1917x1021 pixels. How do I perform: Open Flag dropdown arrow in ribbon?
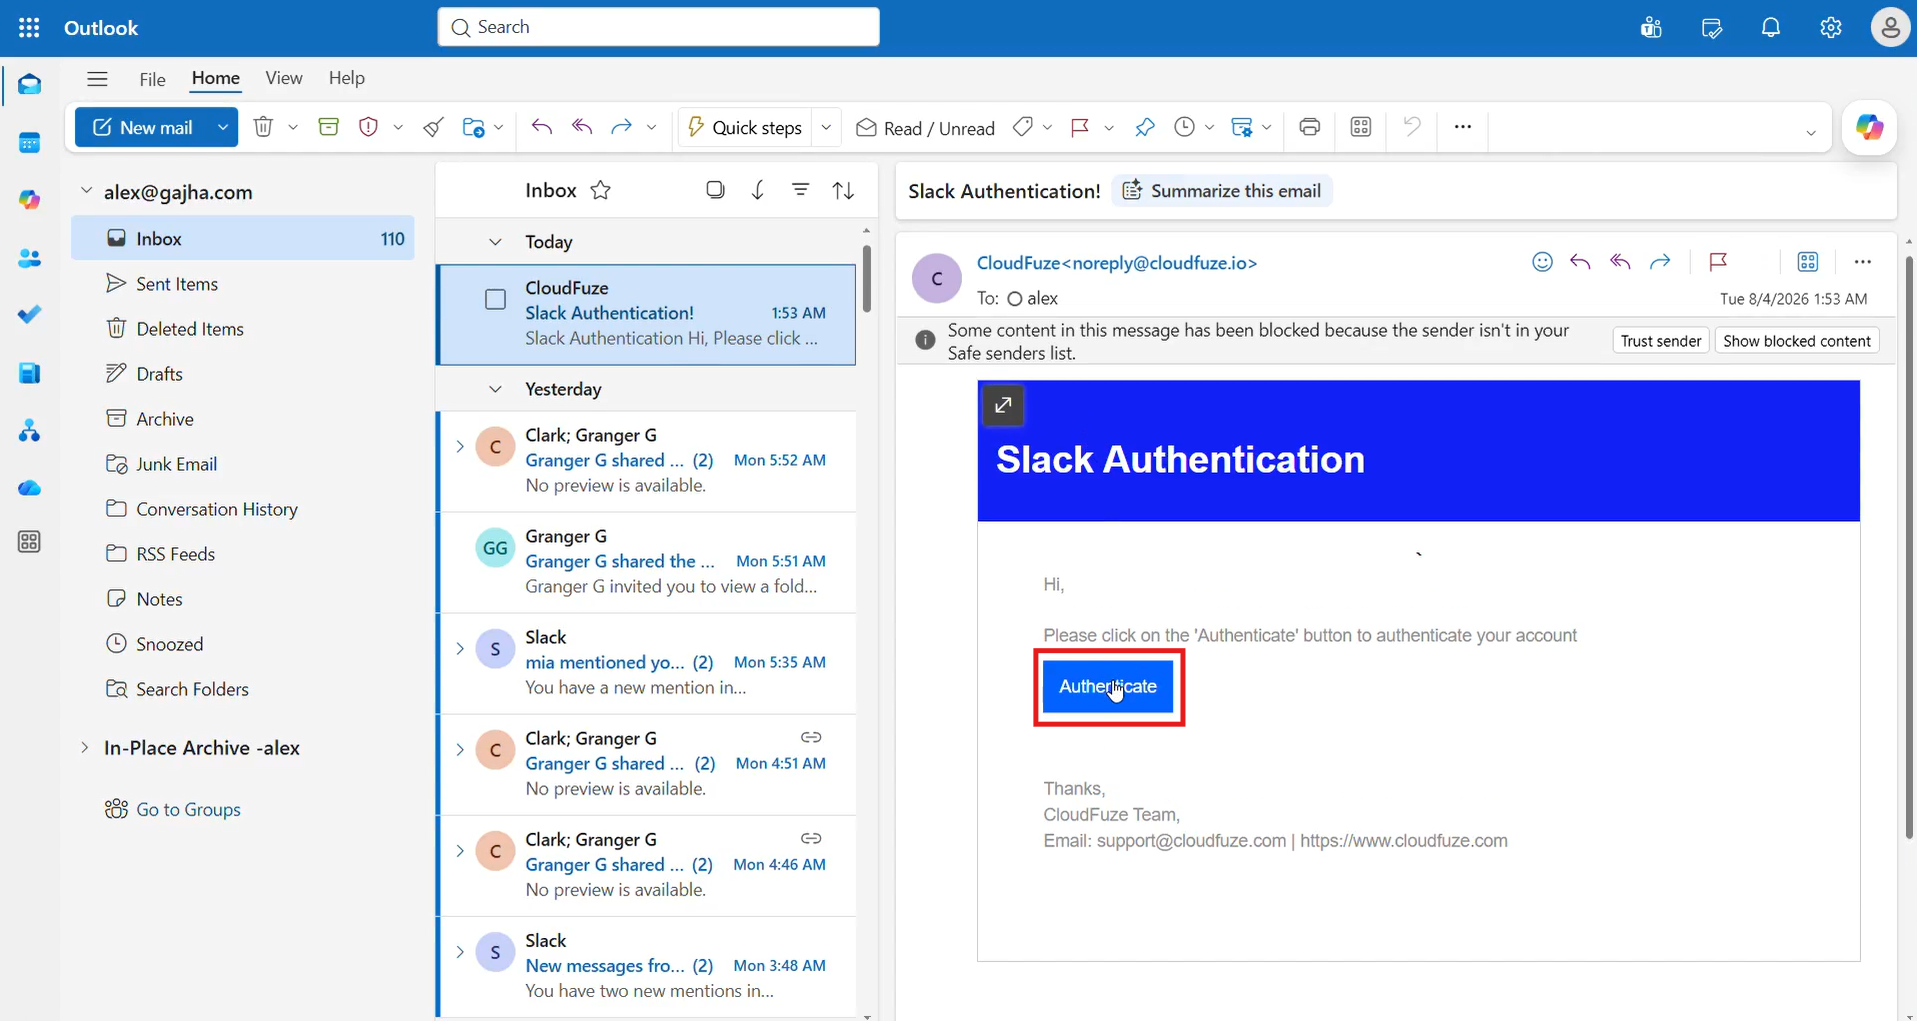click(x=1109, y=128)
